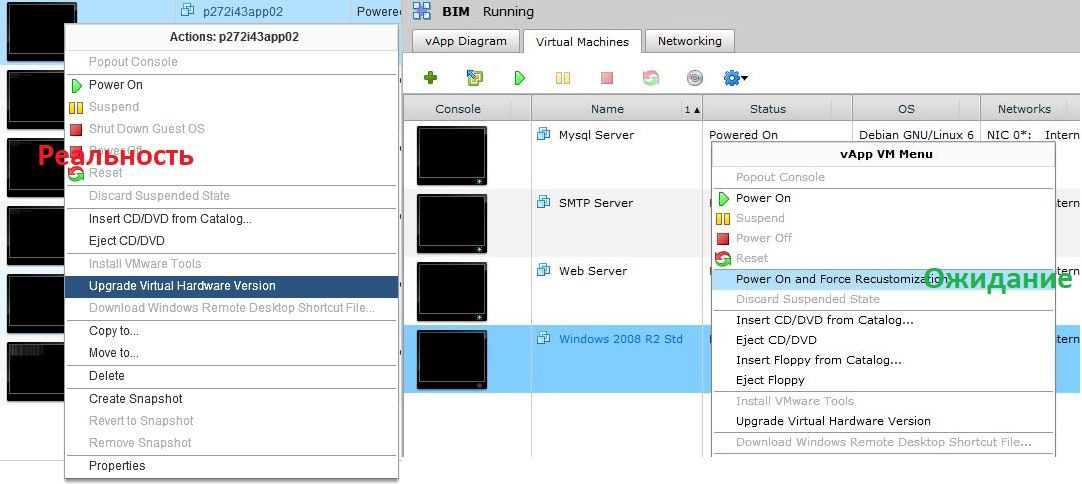
Task: Select Popout Console in the vApp VM Menu
Action: (x=884, y=177)
